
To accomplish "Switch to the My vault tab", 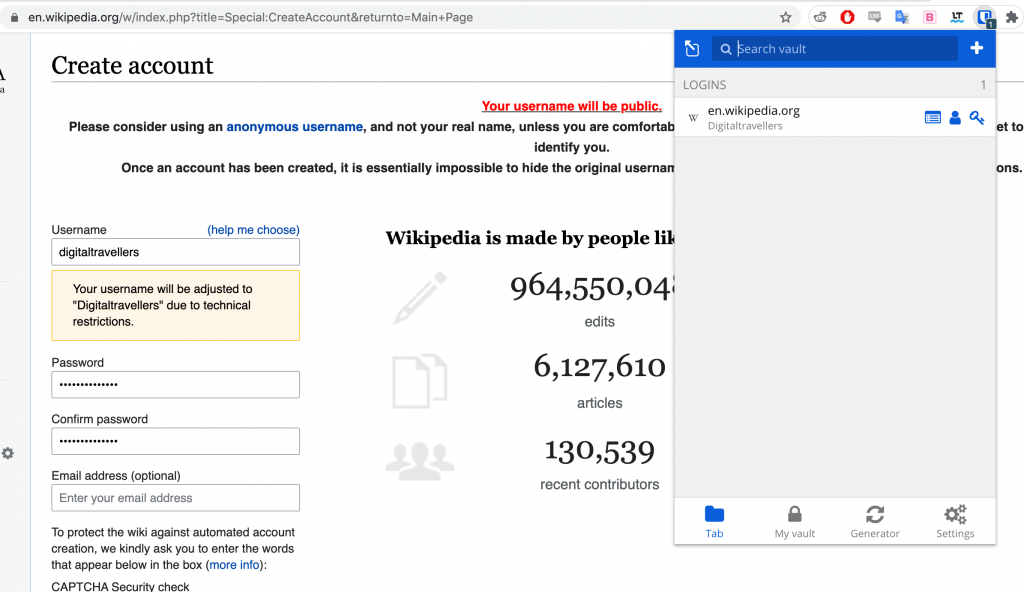I will (795, 521).
